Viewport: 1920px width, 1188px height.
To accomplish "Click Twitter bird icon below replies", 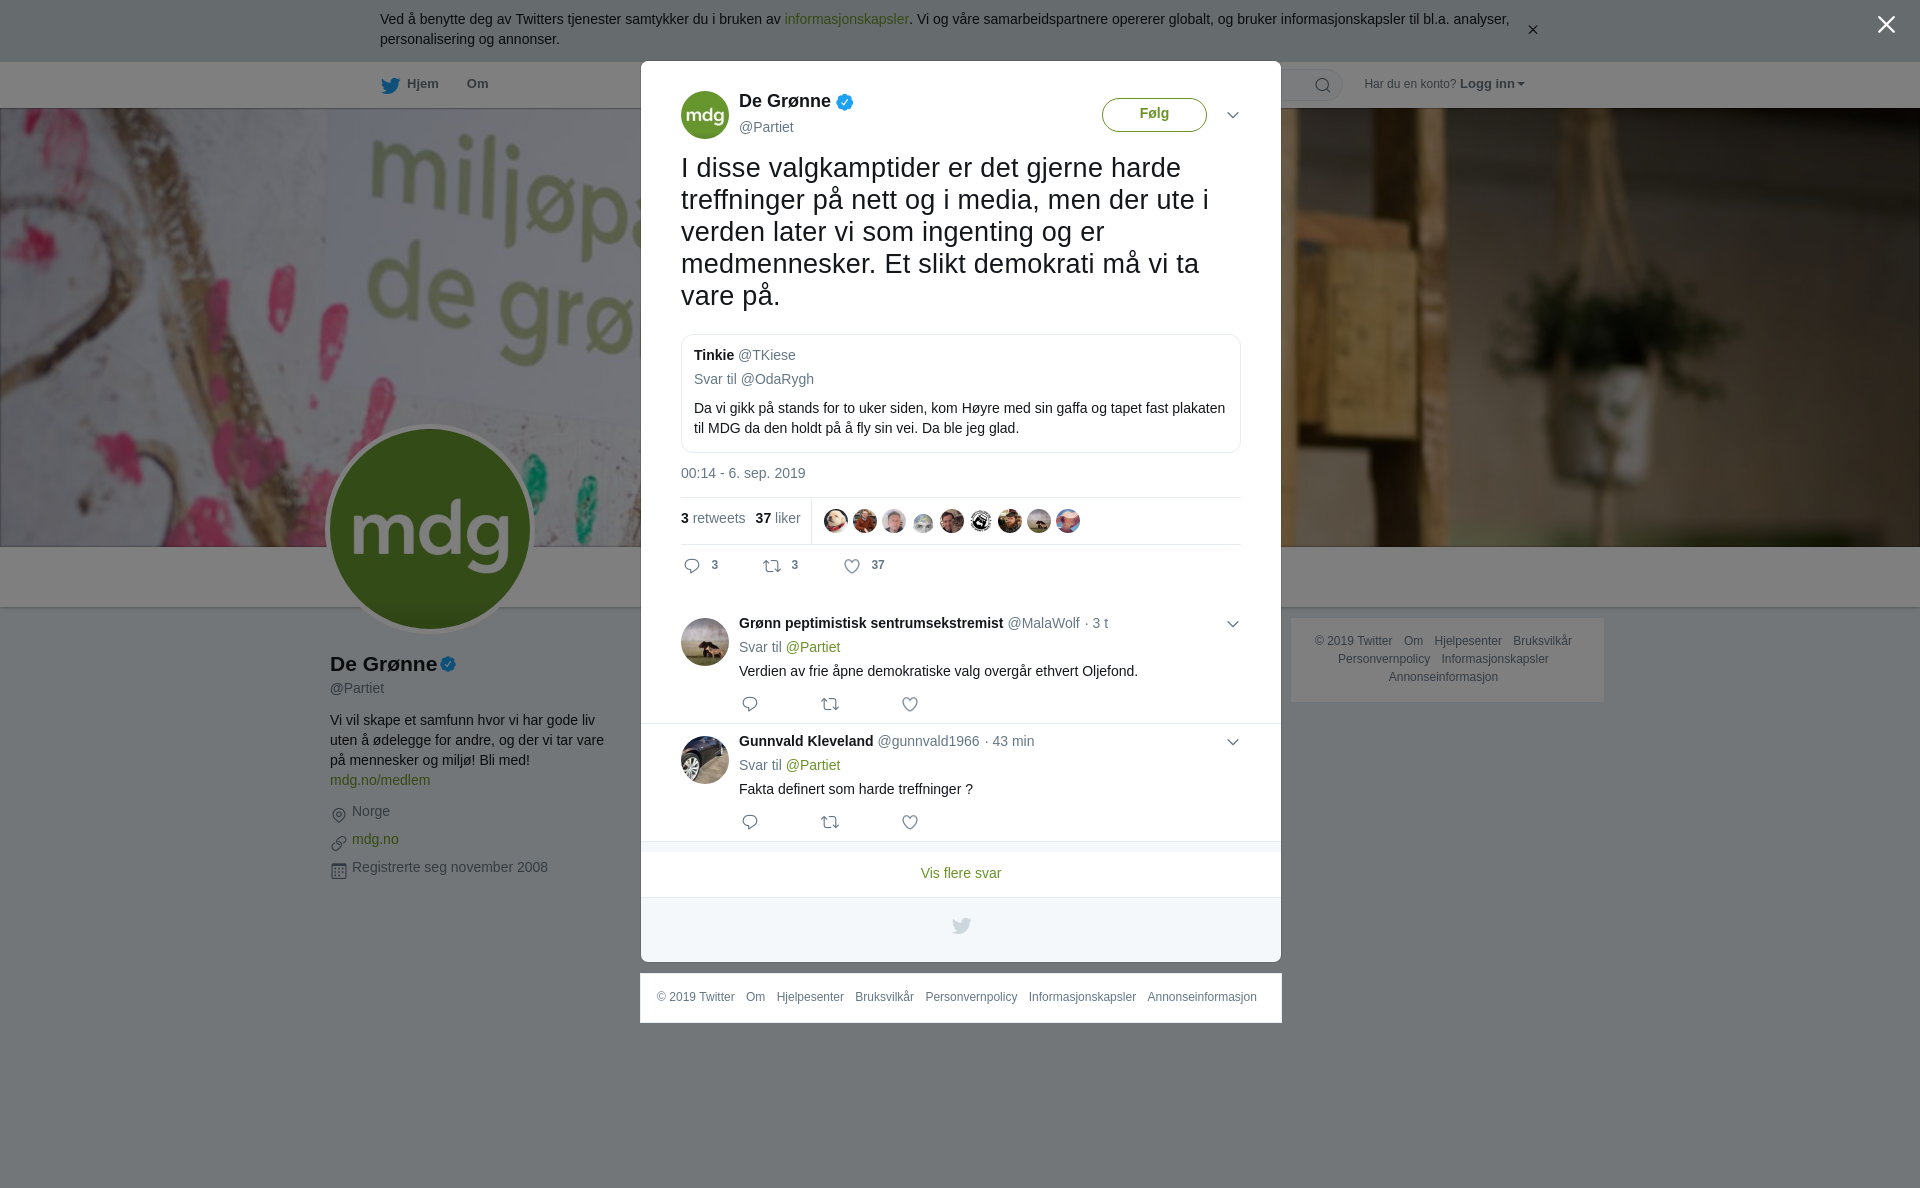I will [961, 926].
